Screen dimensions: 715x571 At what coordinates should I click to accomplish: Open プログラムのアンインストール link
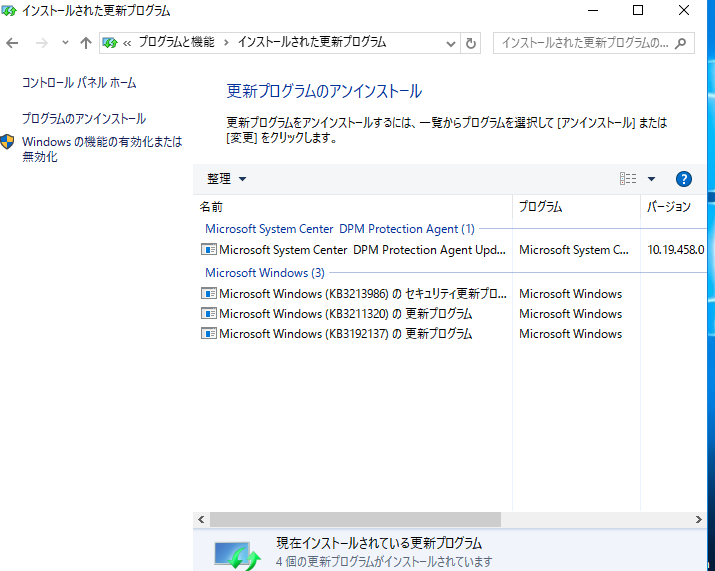coord(84,119)
